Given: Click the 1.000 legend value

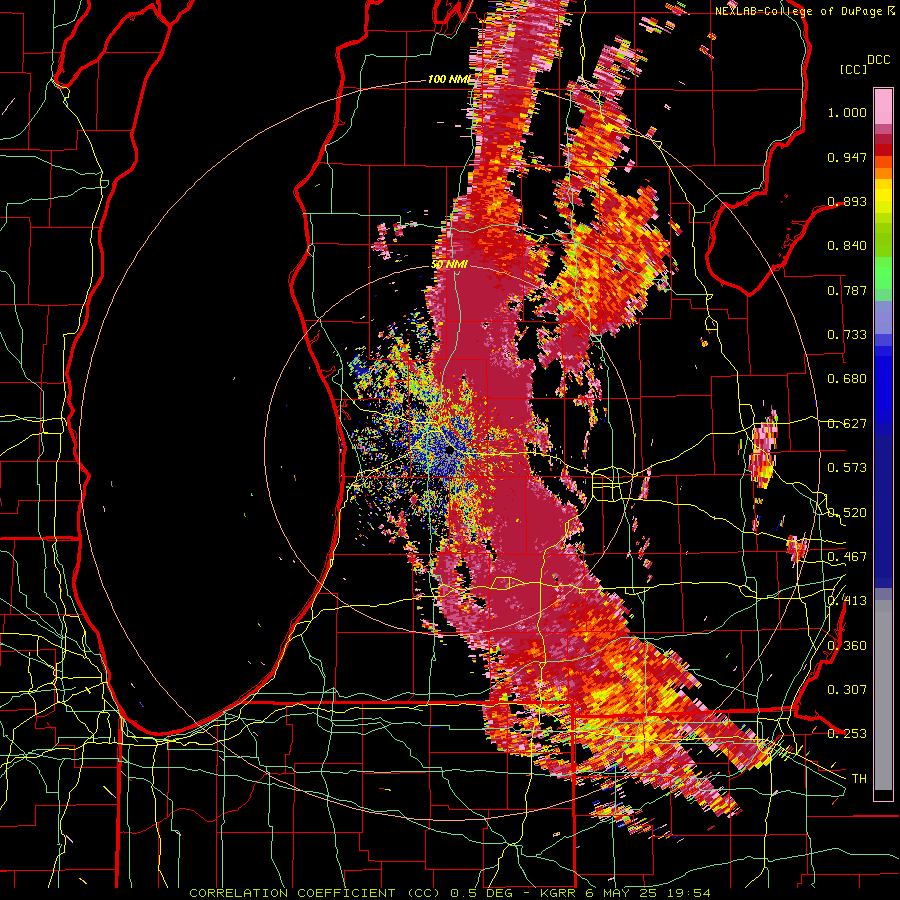Looking at the screenshot, I should [x=847, y=112].
